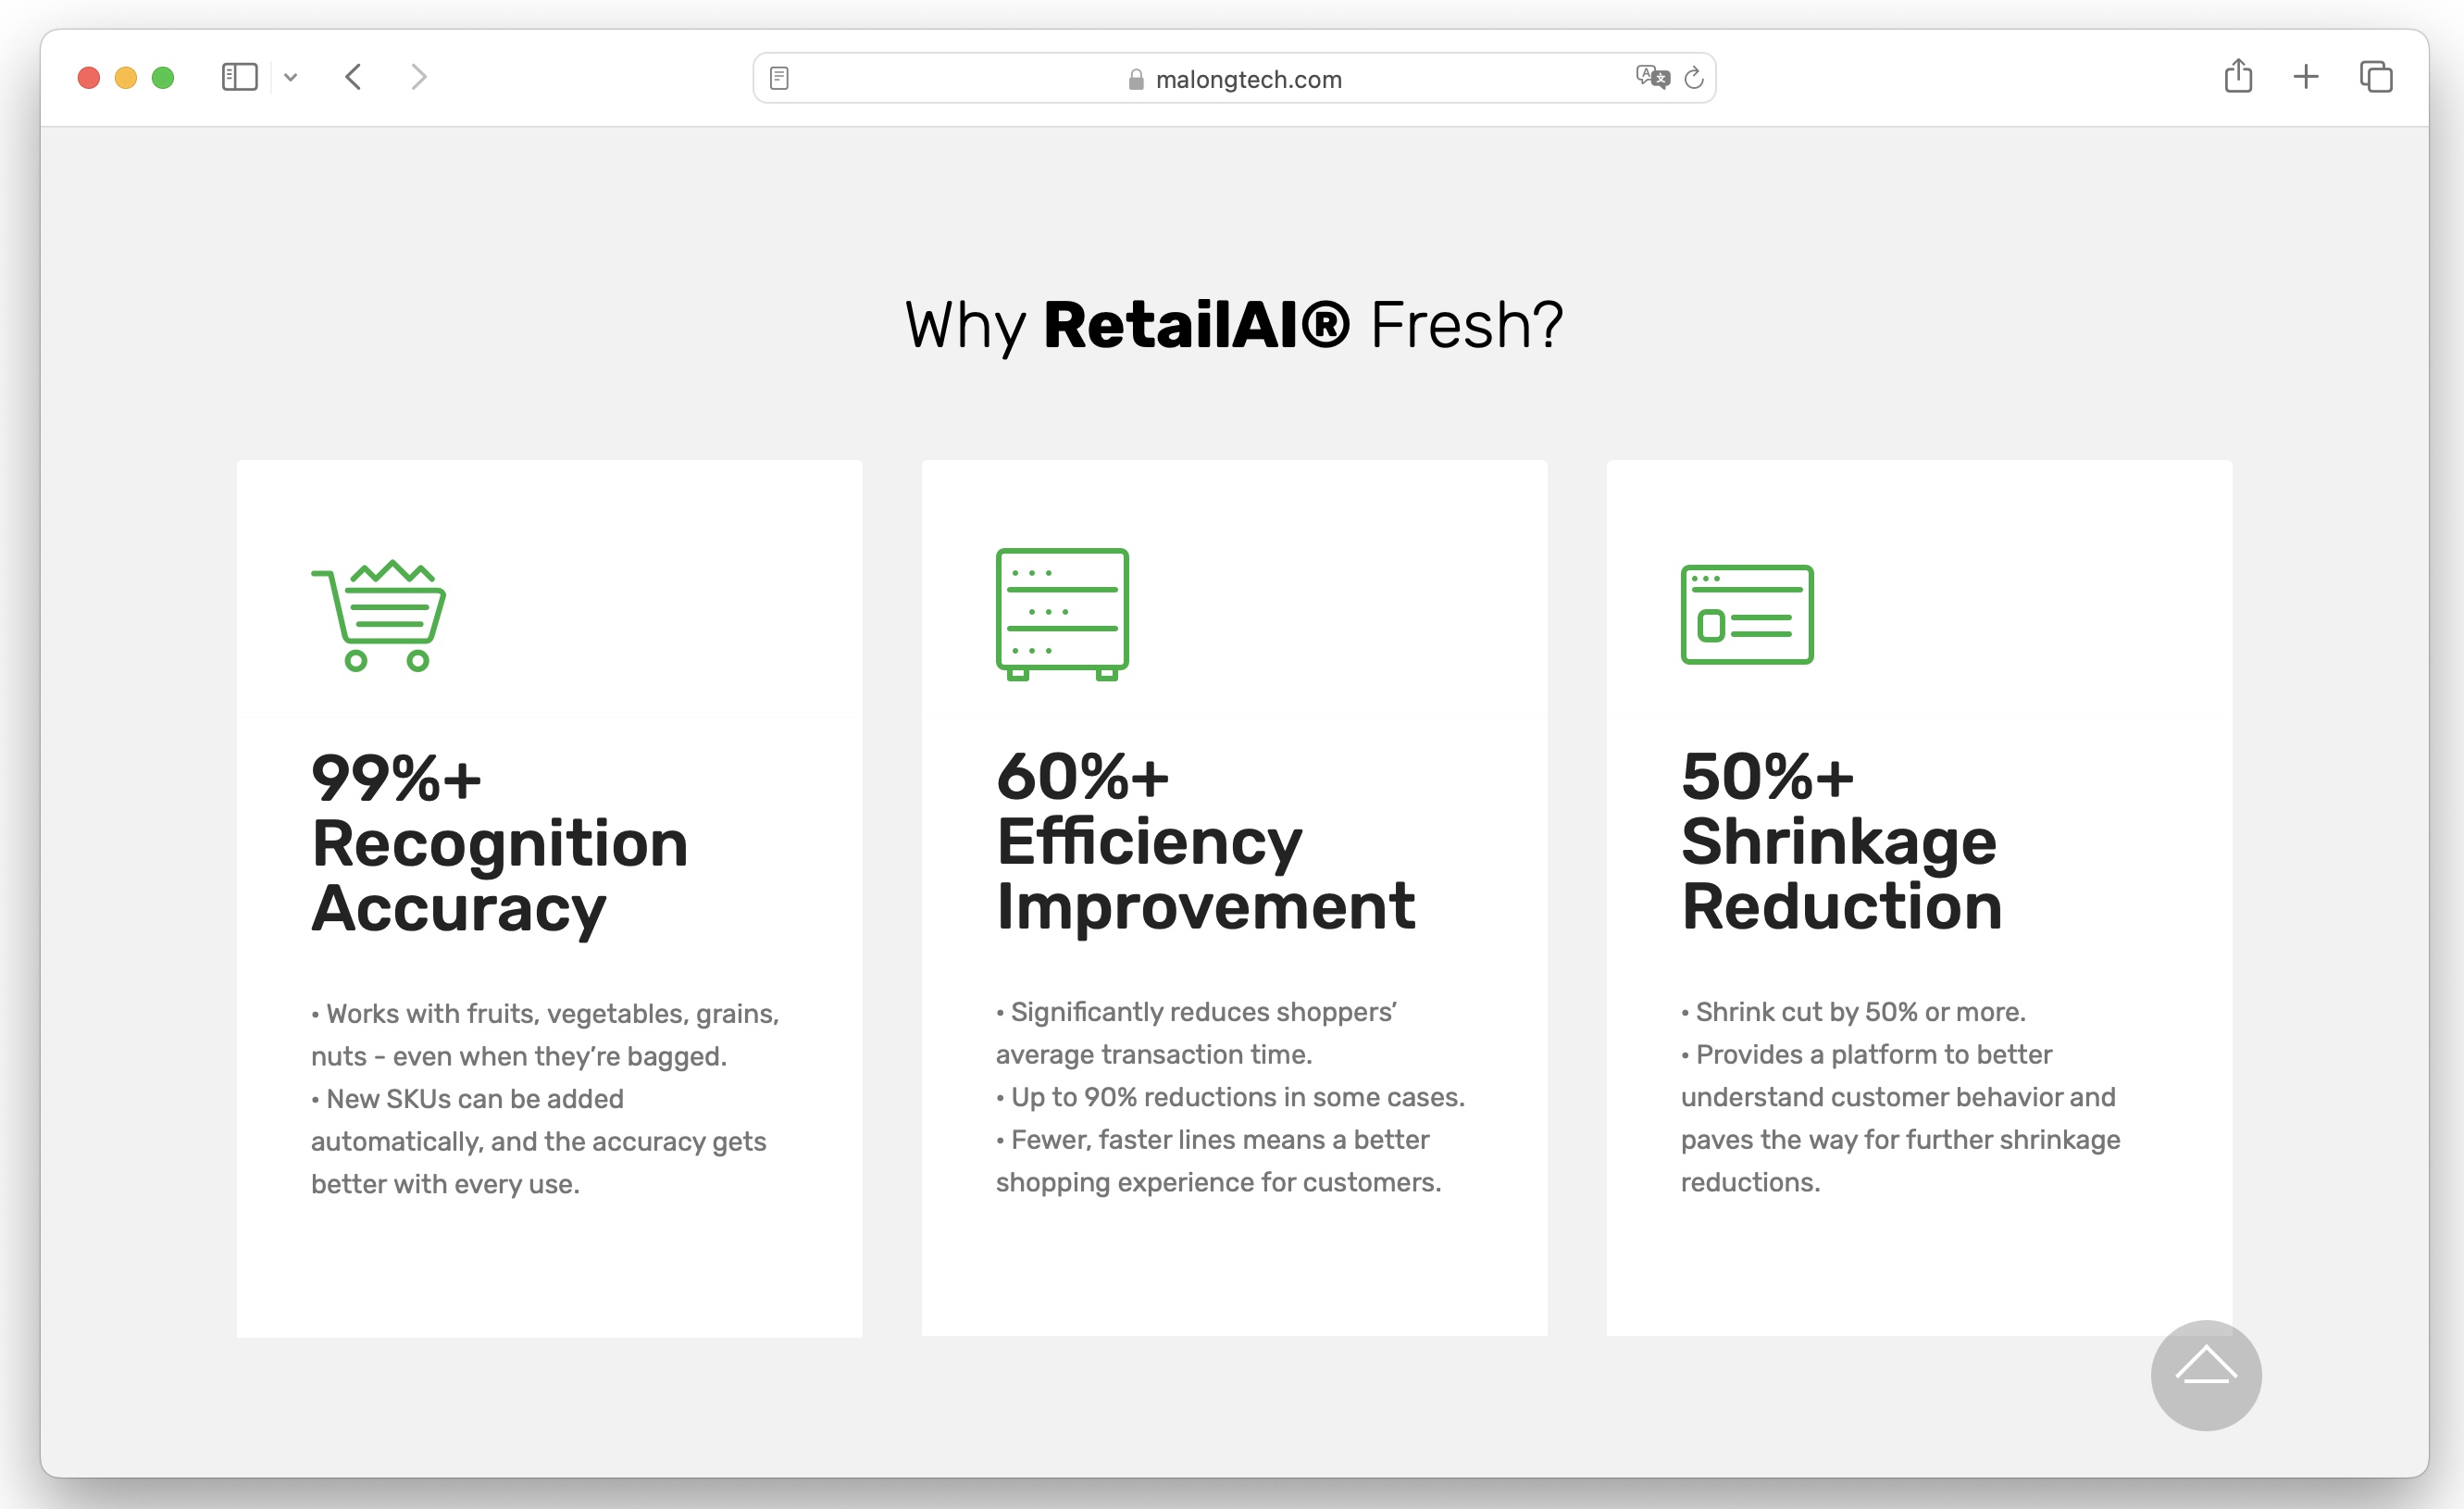Enter full screen with green button
This screenshot has width=2464, height=1509.
coord(163,77)
